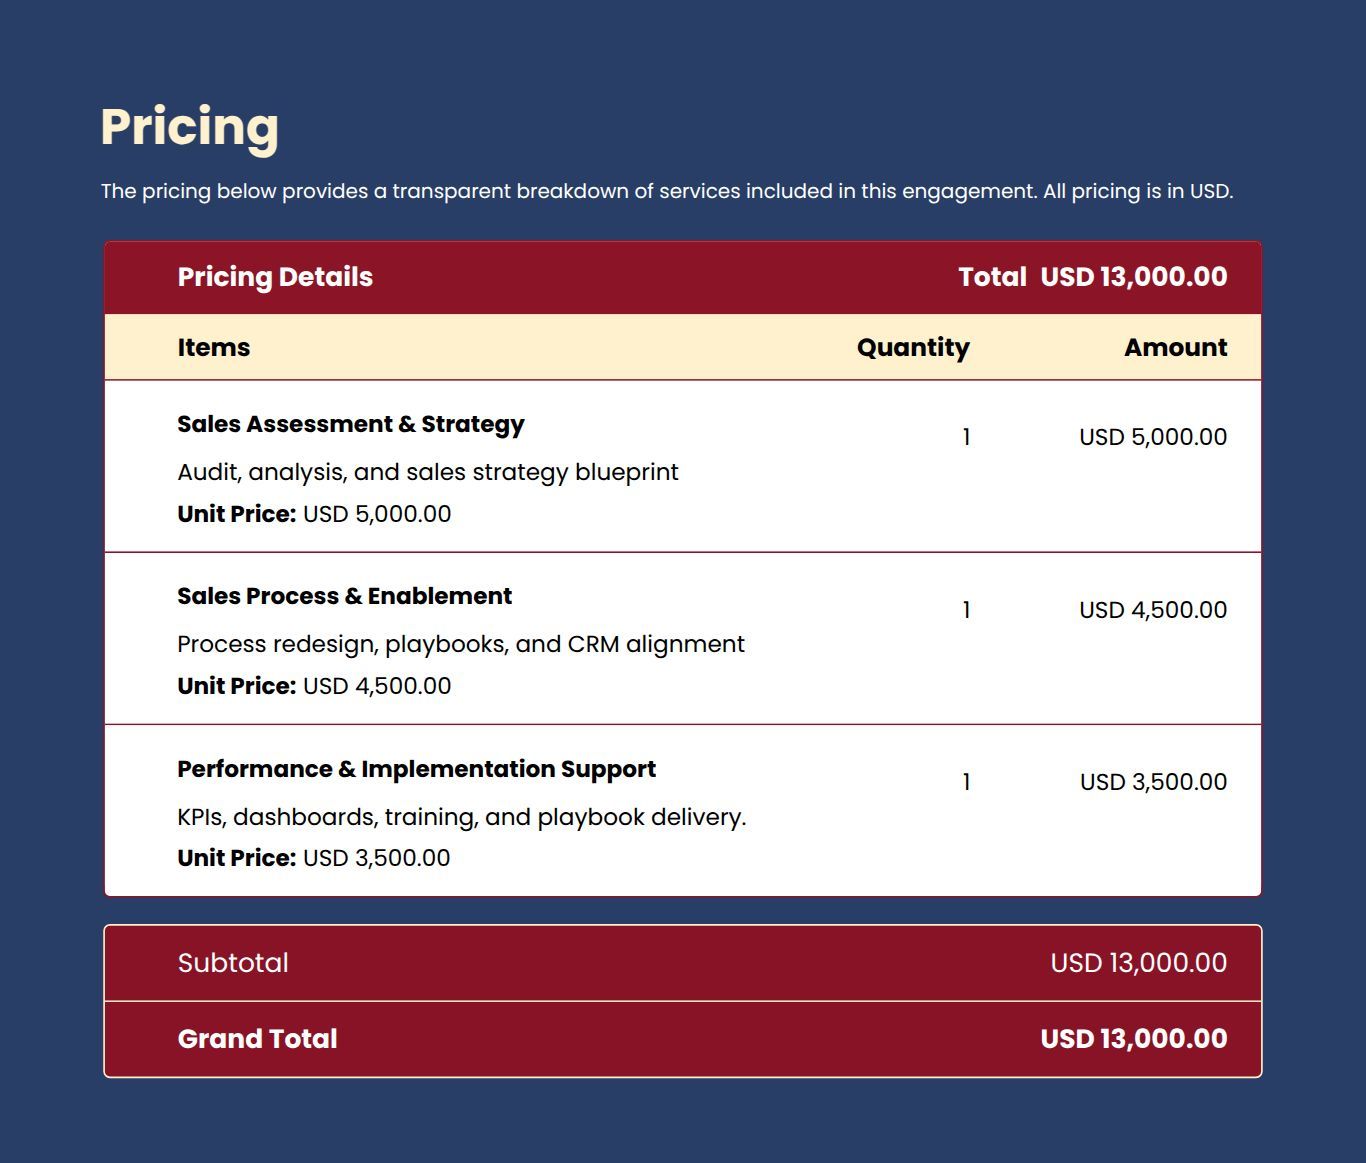The image size is (1366, 1163).
Task: Click the Total USD 13,000.00 header amount
Action: [1092, 277]
